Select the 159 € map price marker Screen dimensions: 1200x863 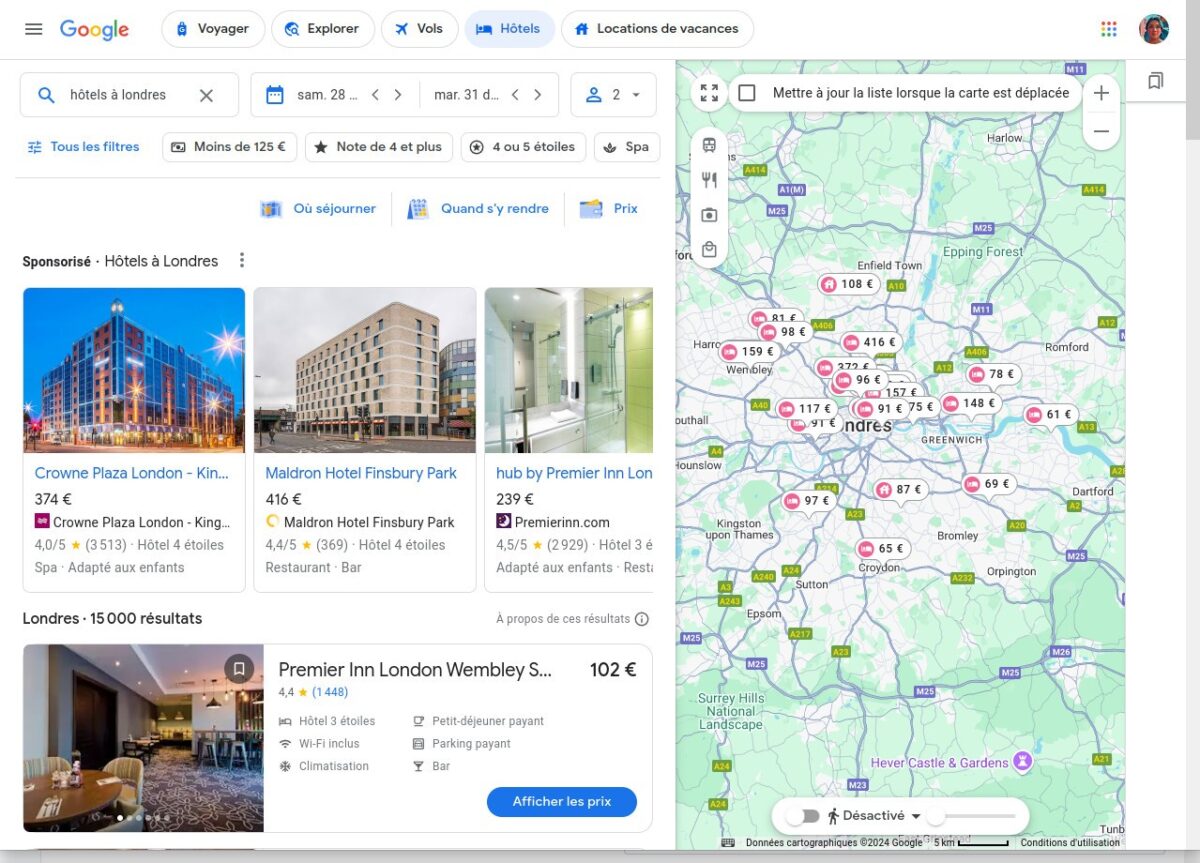coord(749,352)
